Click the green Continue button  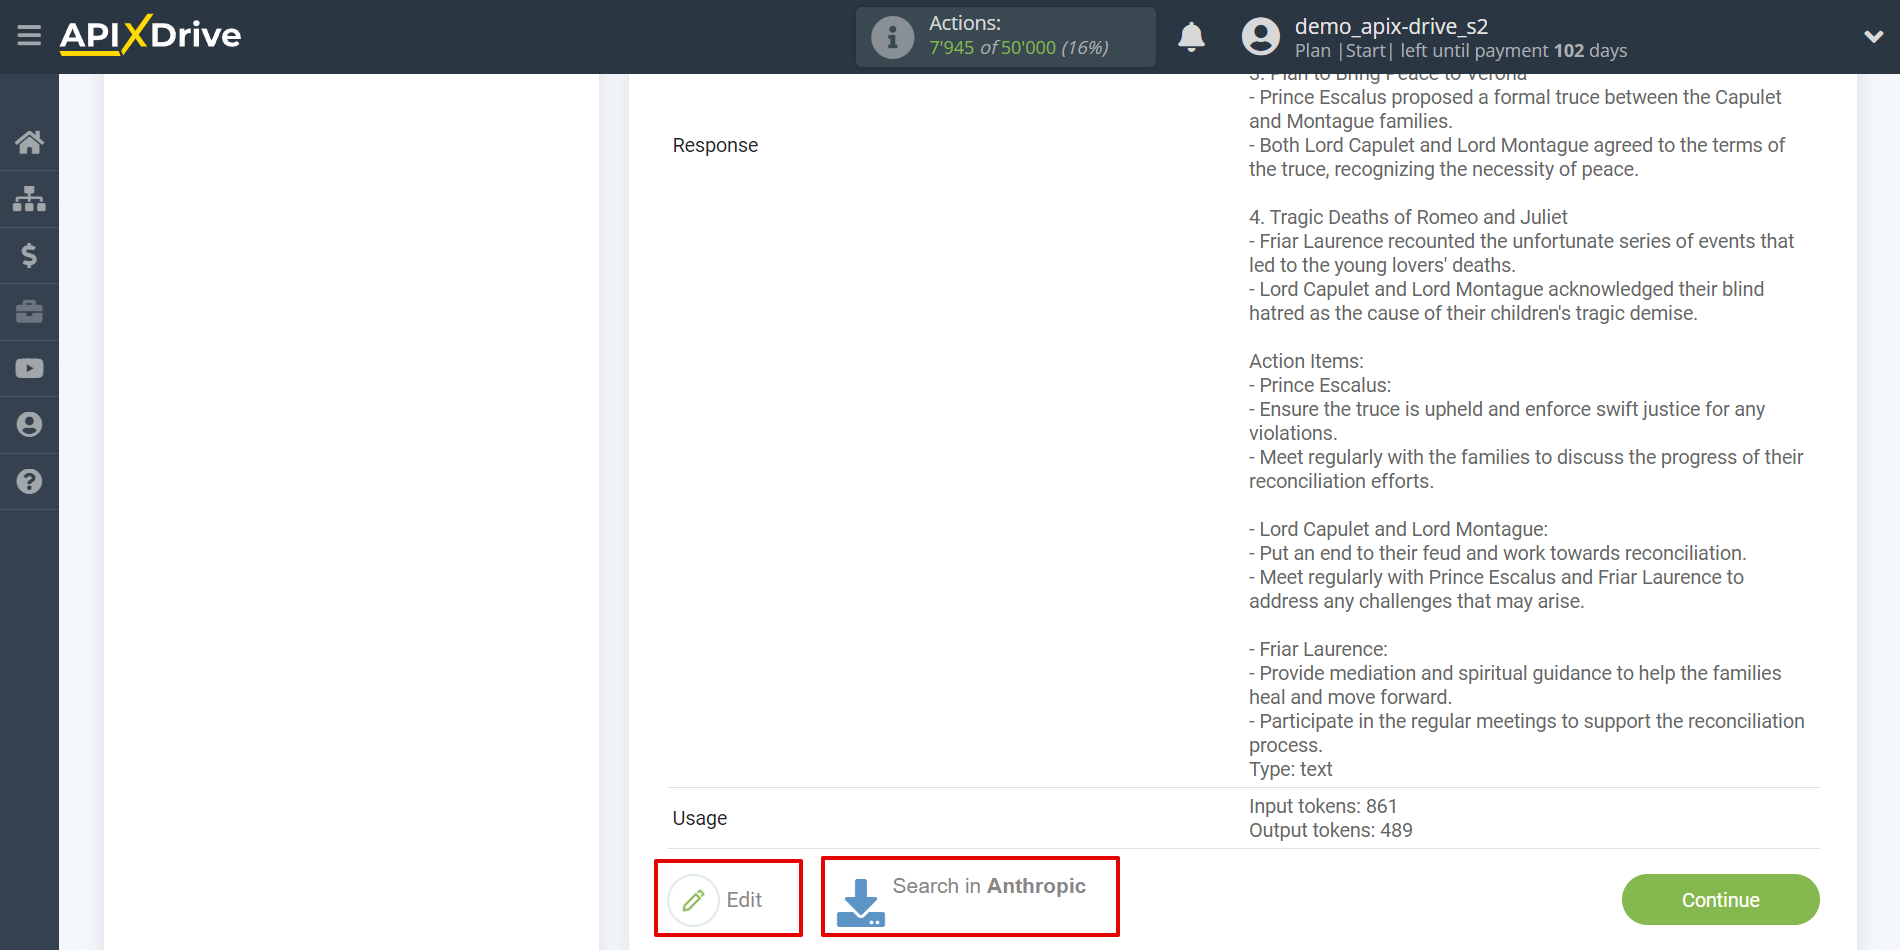(1720, 900)
